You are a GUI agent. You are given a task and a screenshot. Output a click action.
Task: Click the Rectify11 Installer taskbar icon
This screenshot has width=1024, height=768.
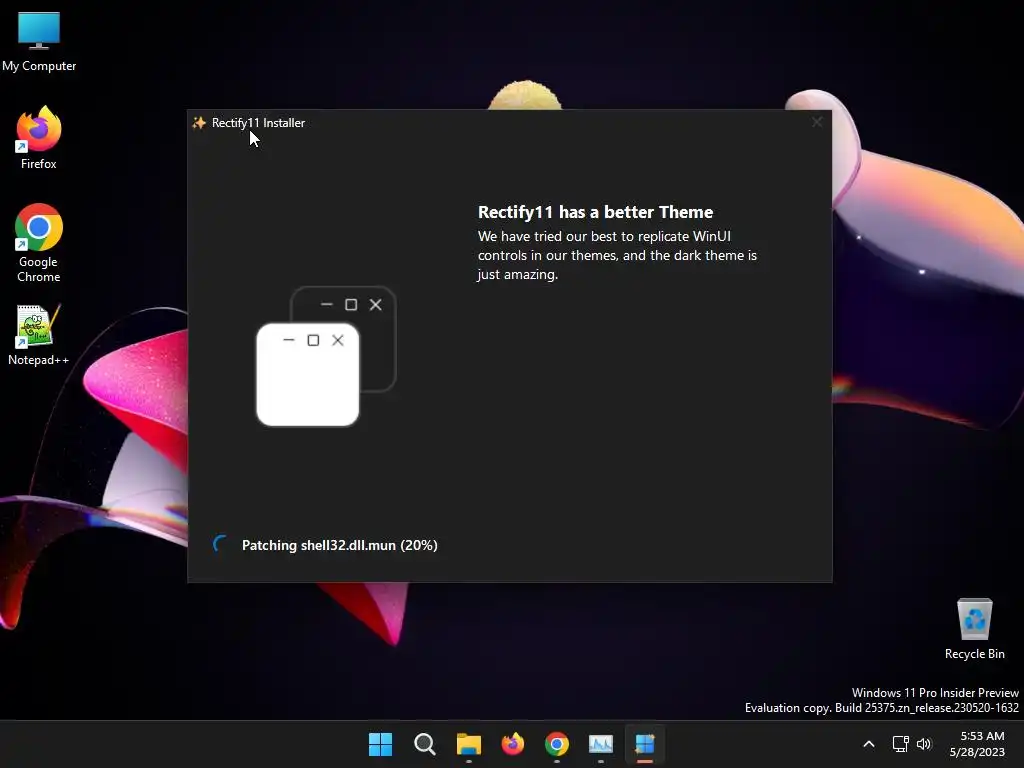click(x=645, y=744)
